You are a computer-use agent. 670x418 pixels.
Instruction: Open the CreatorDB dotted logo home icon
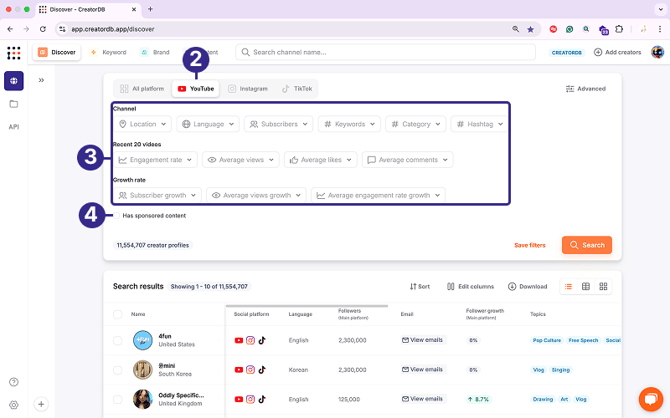pos(14,53)
